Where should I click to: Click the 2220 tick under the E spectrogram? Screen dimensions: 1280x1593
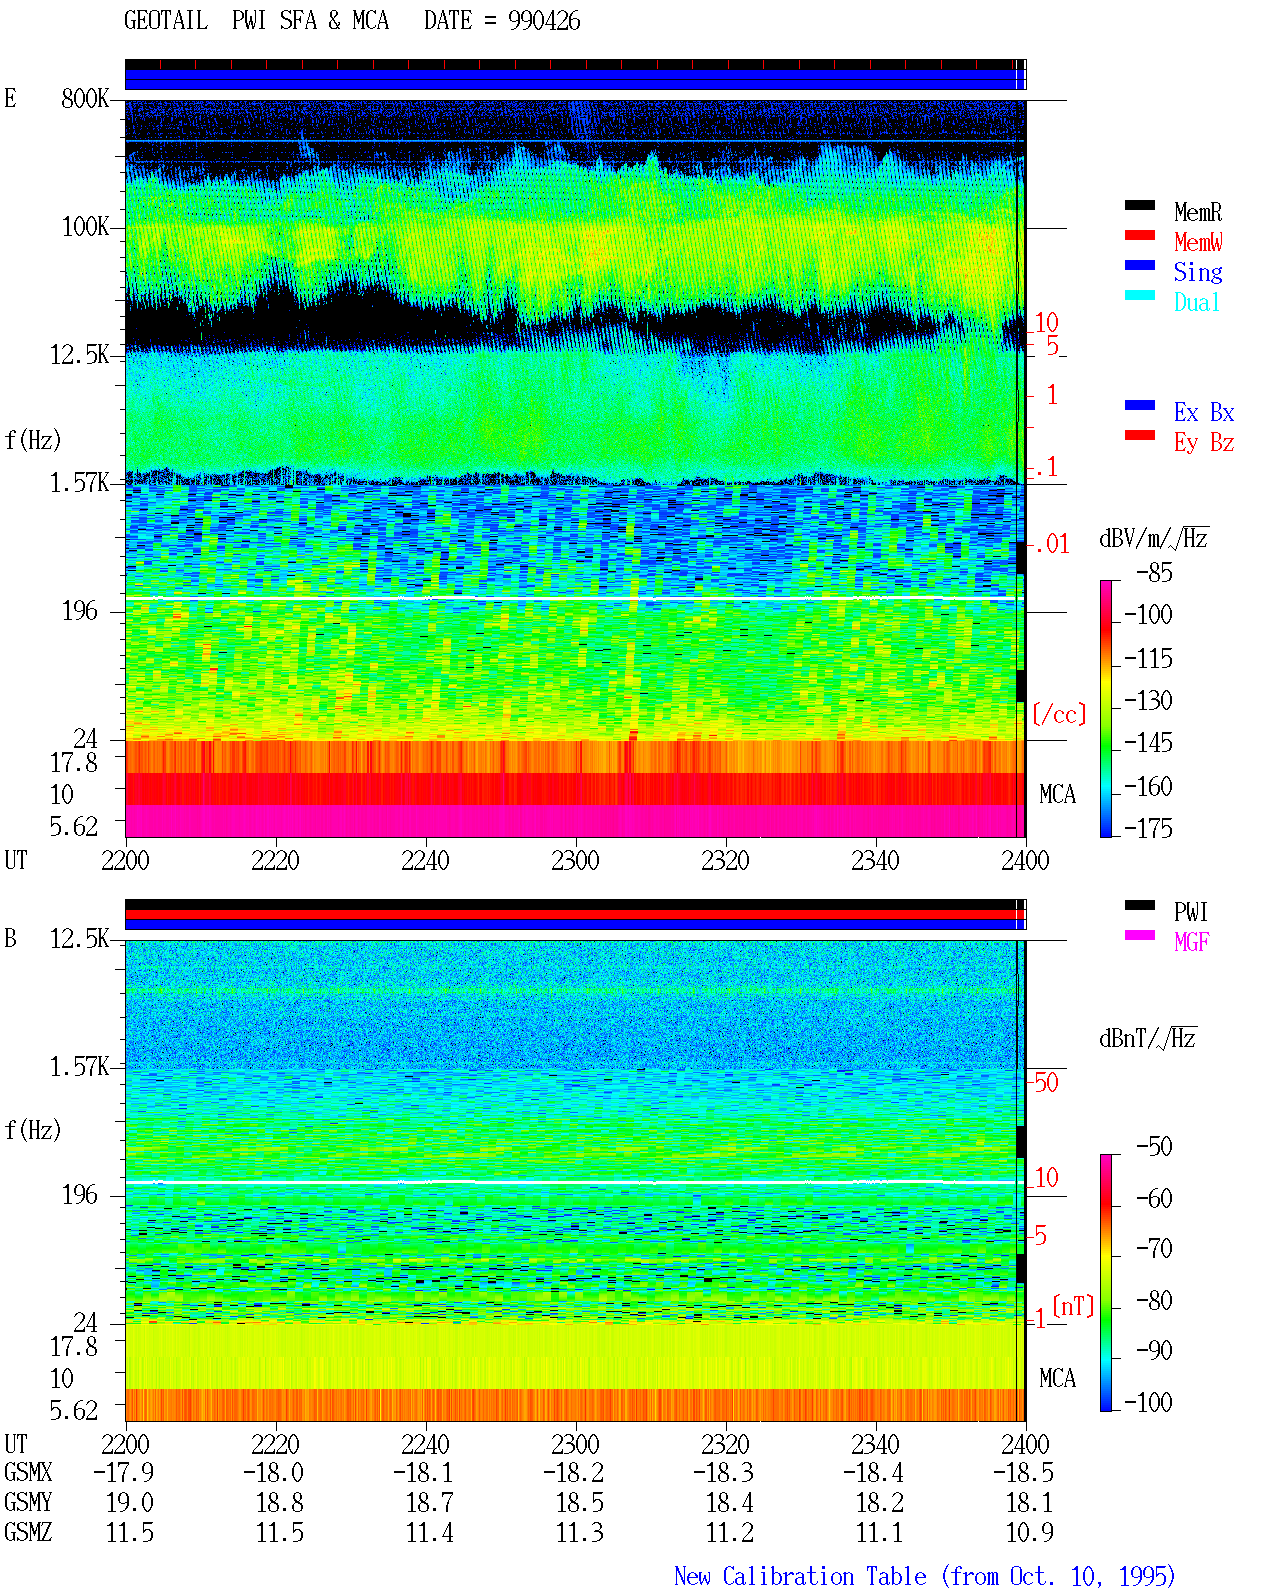click(x=275, y=861)
